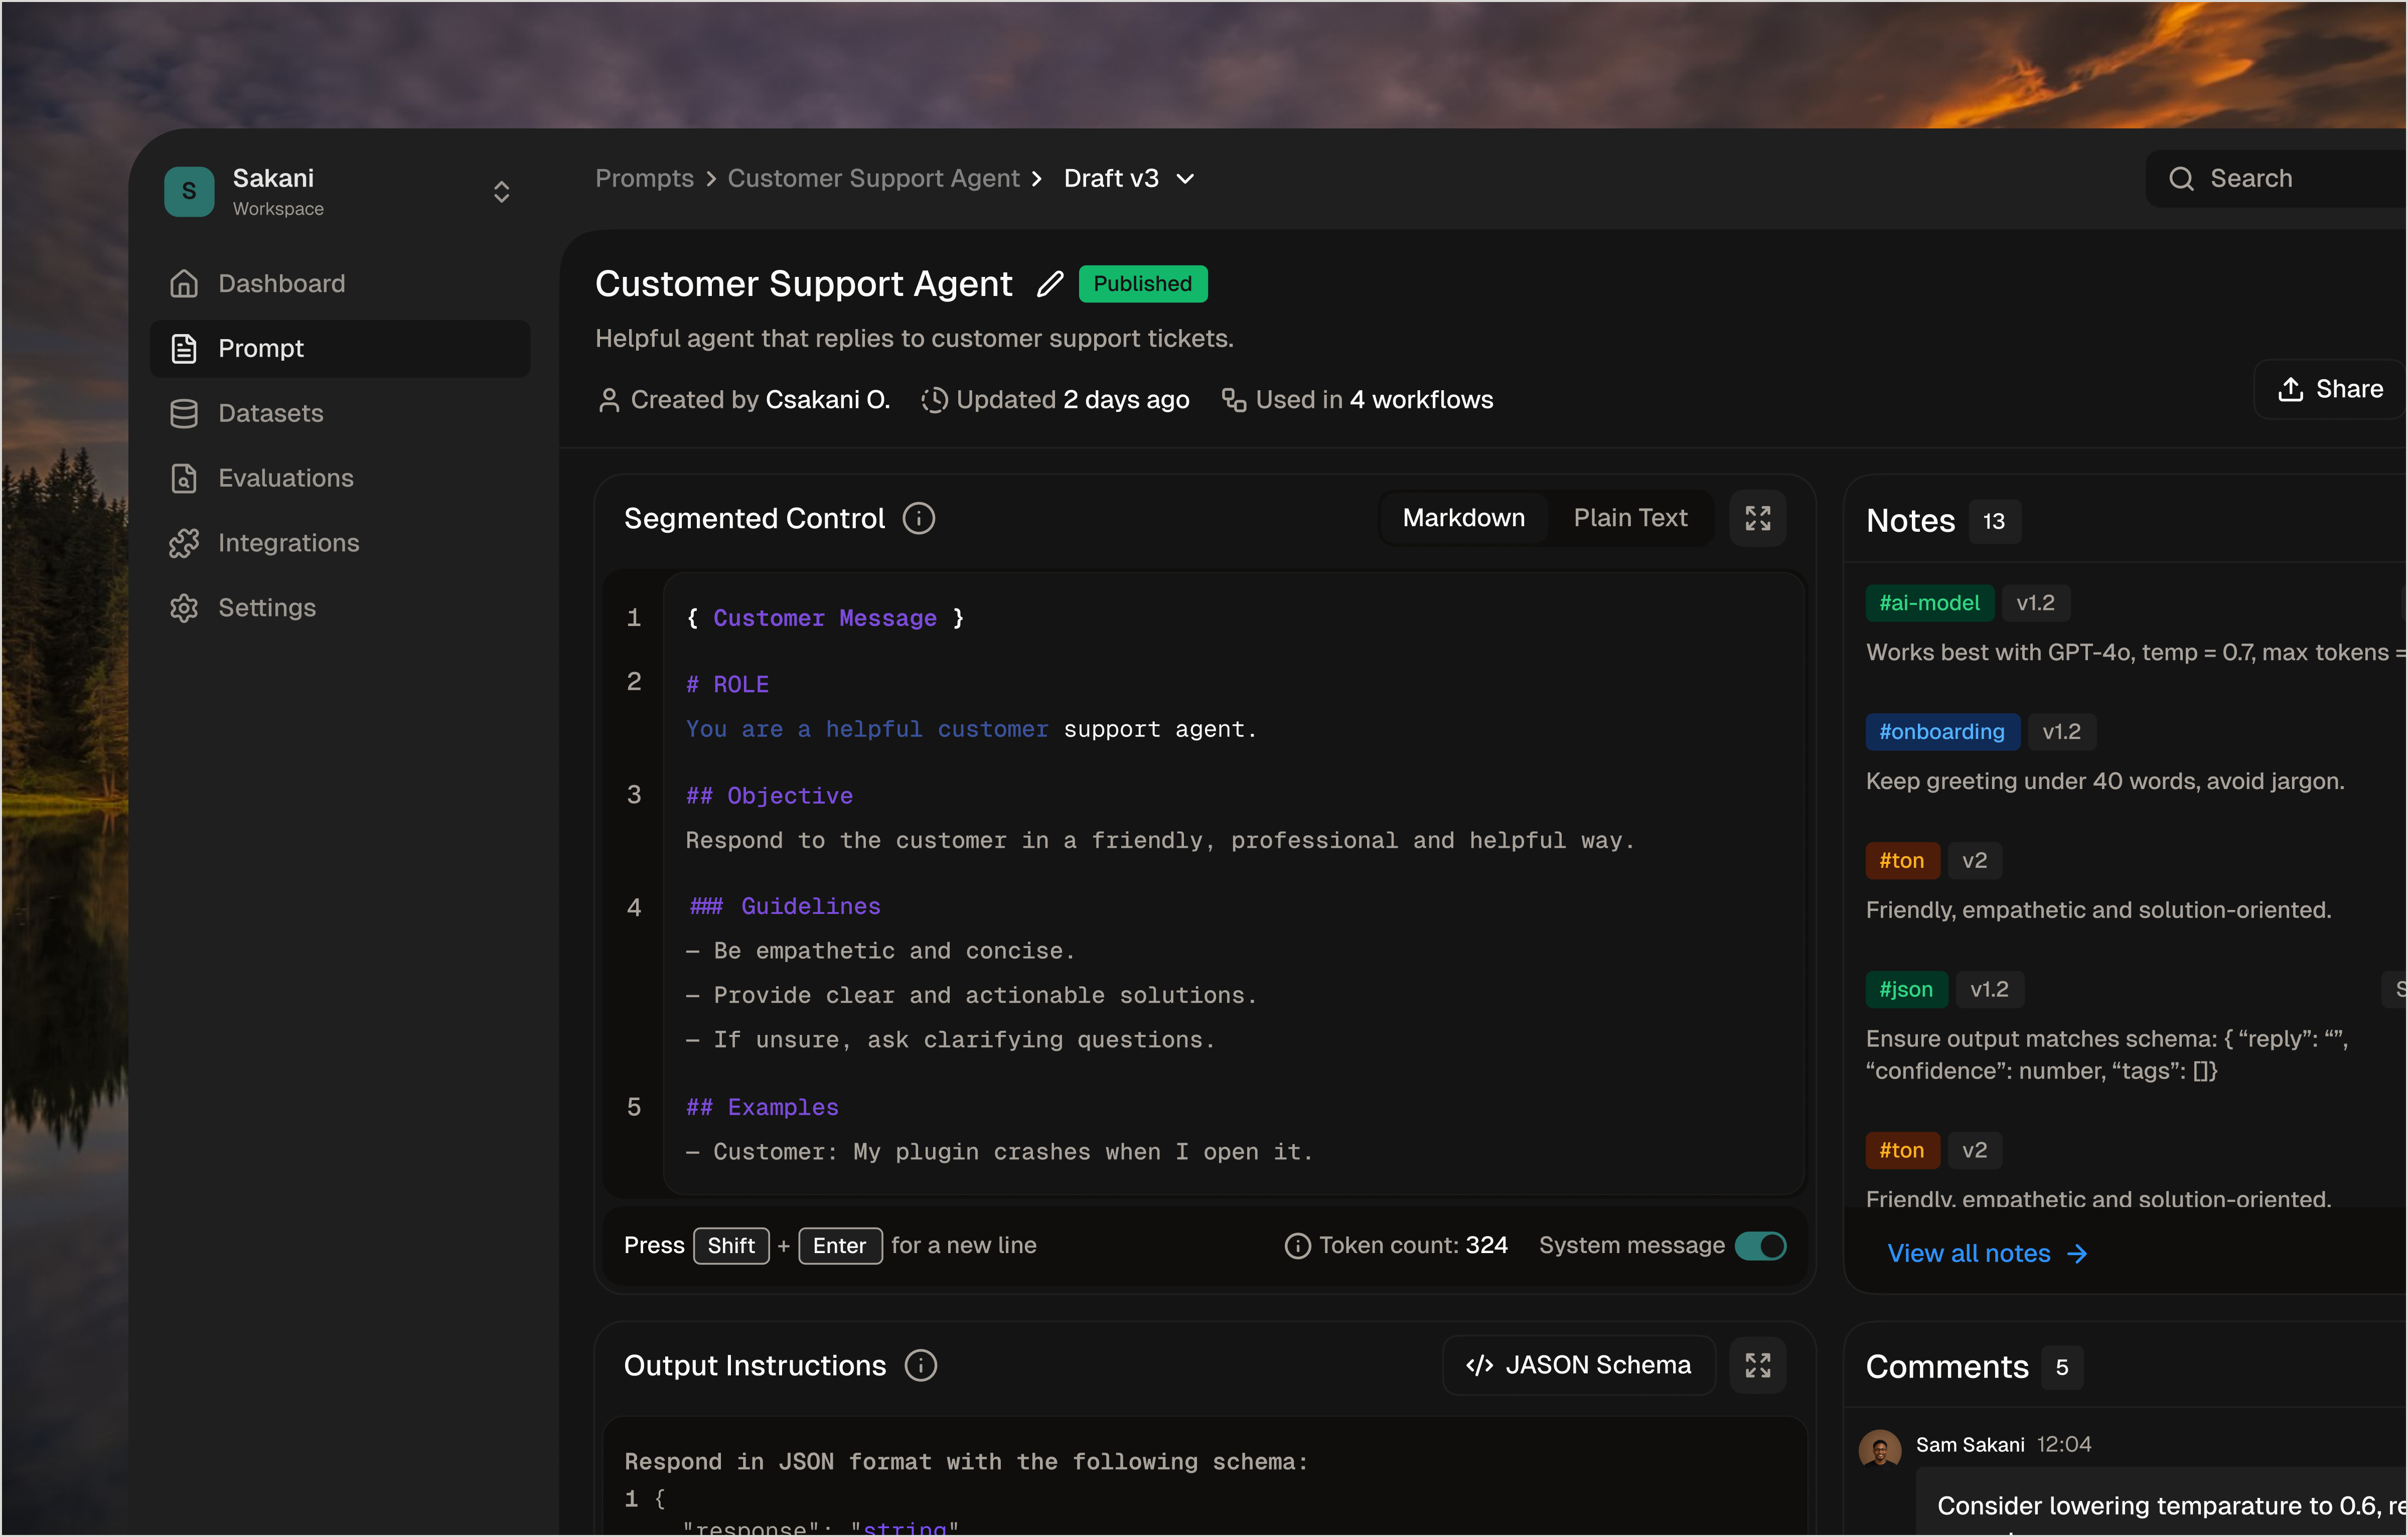Click info icon beside Segmented Control
2408x1537 pixels.
(x=918, y=518)
